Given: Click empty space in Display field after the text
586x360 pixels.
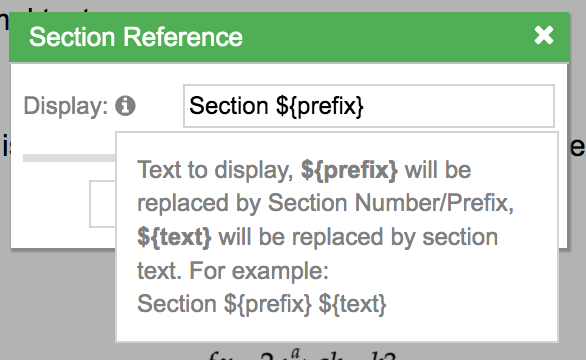Looking at the screenshot, I should click(x=458, y=106).
